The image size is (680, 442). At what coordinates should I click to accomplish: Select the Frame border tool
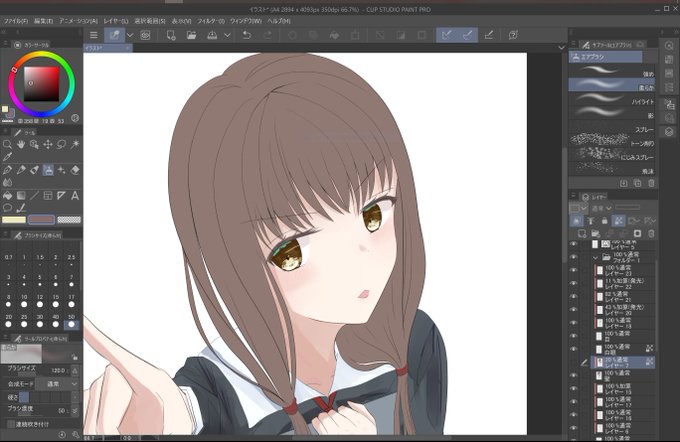(48, 196)
